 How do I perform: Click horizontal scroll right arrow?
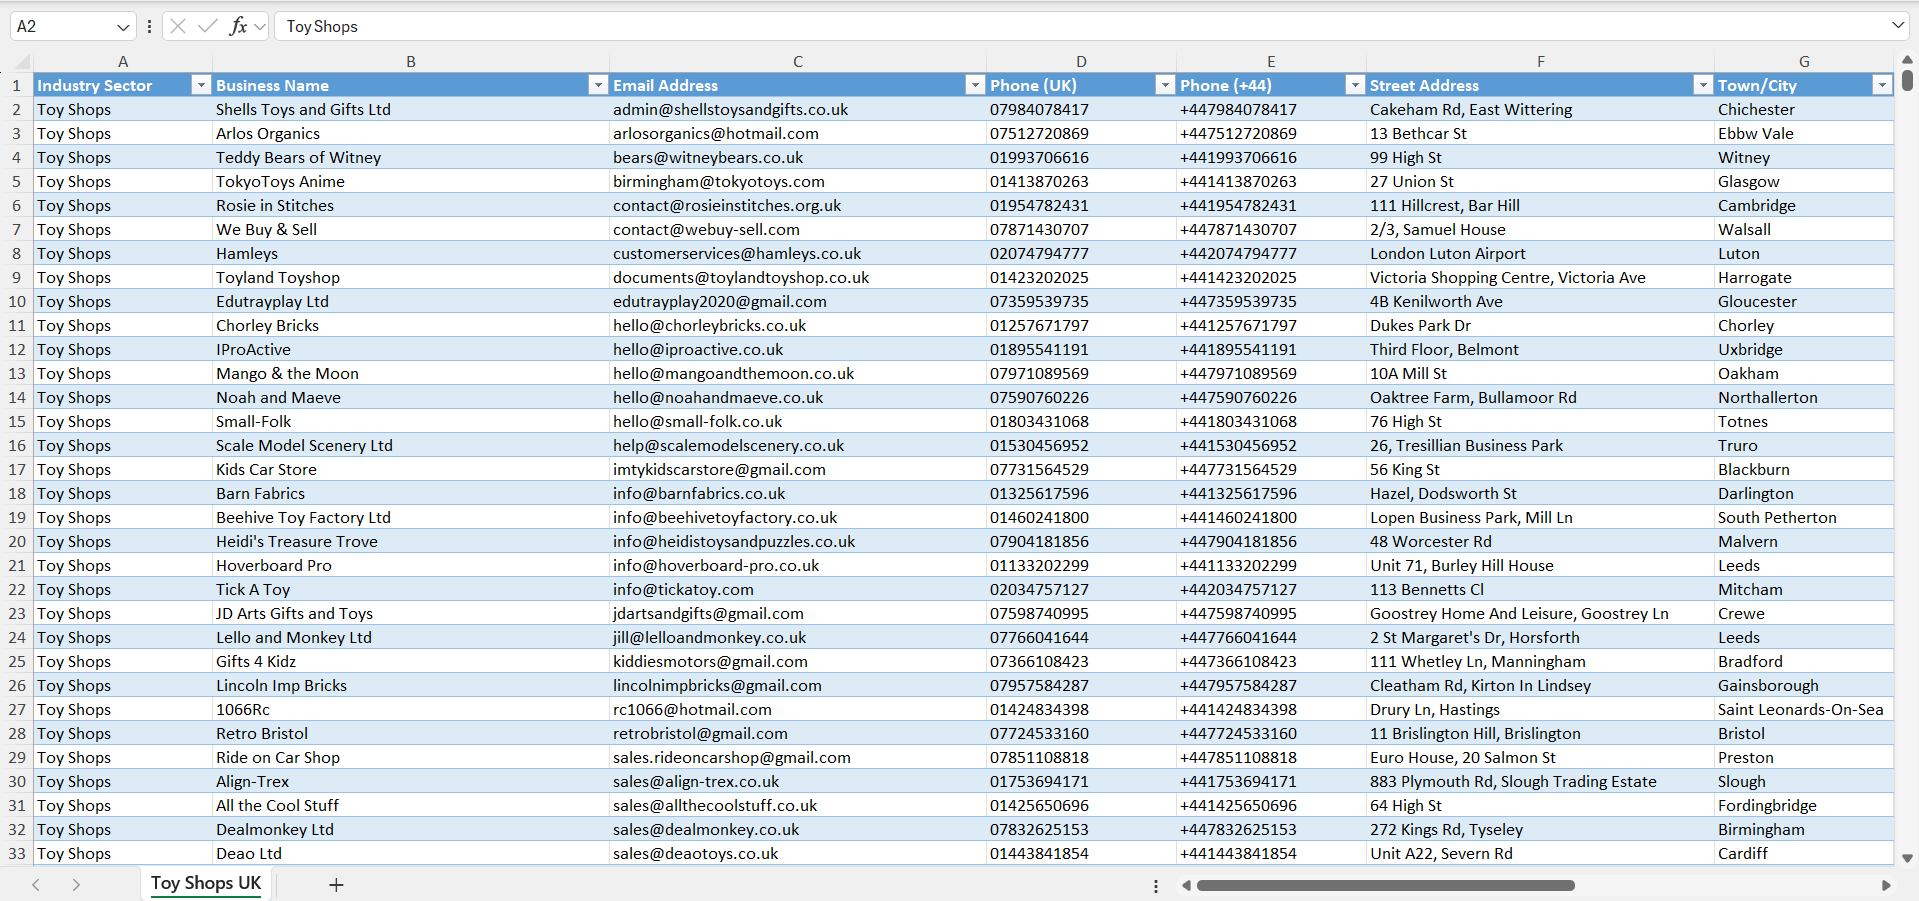point(1886,885)
